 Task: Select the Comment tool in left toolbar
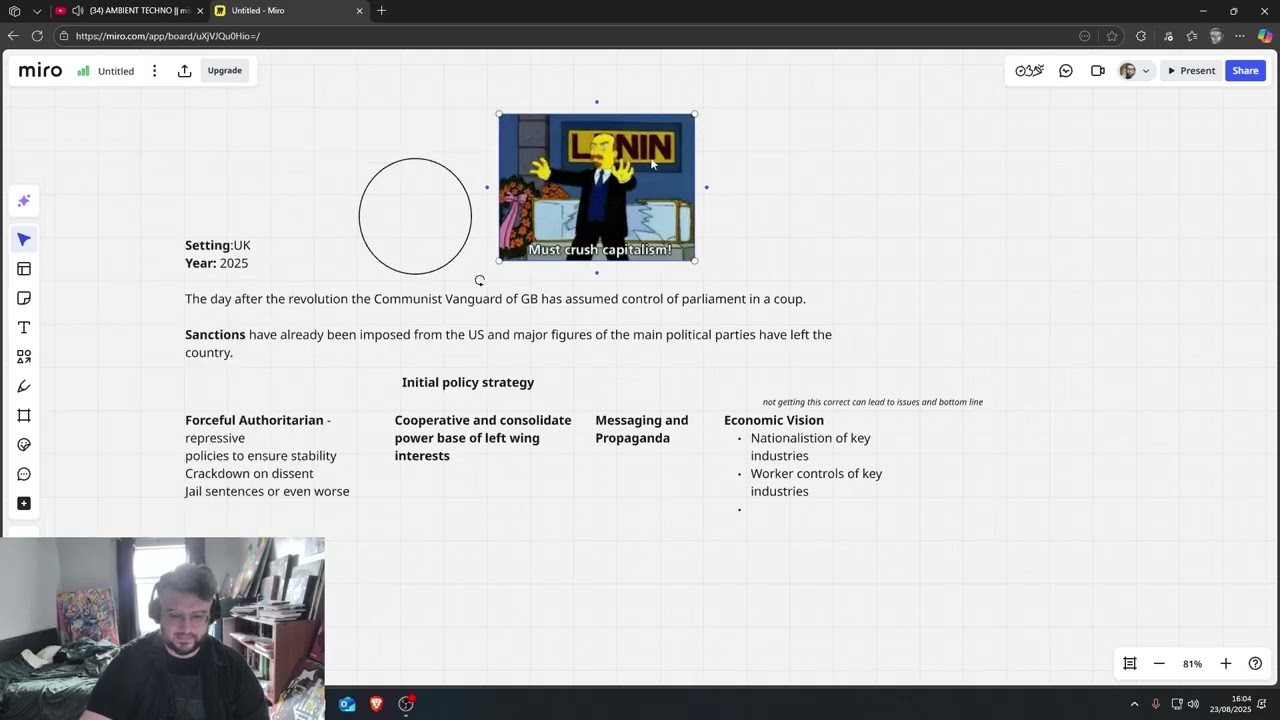pyautogui.click(x=24, y=474)
